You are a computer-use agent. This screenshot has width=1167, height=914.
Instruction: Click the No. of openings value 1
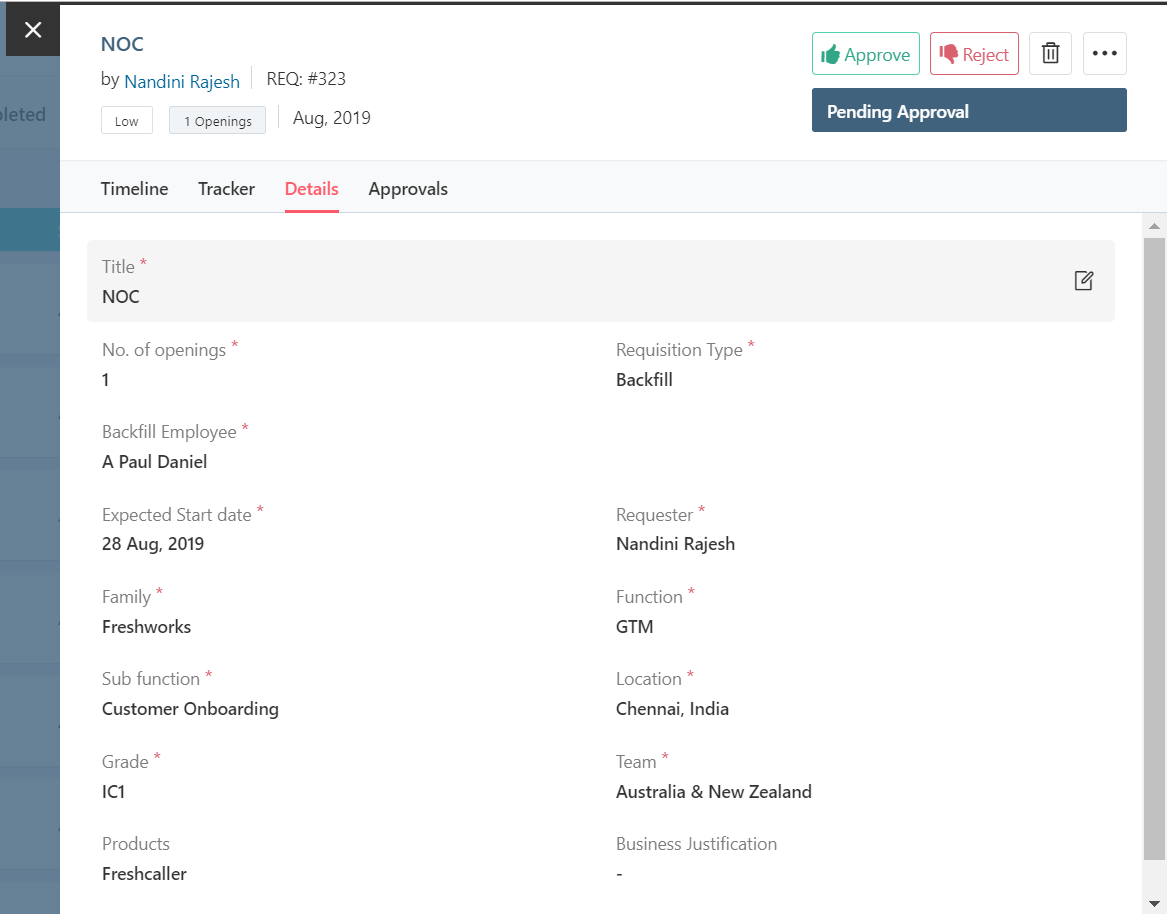click(106, 380)
